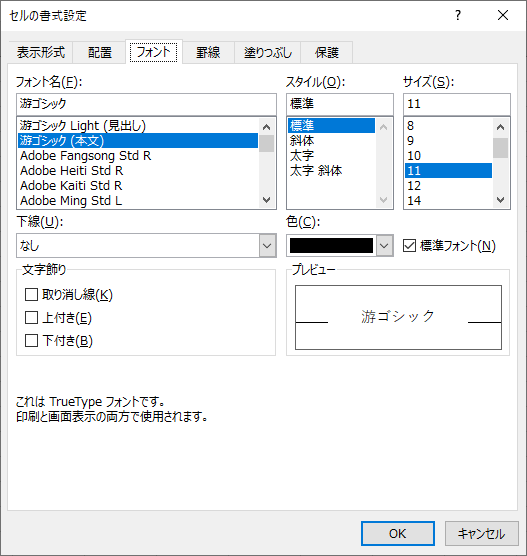527x556 pixels.
Task: Choose font size 10
Action: click(x=448, y=155)
